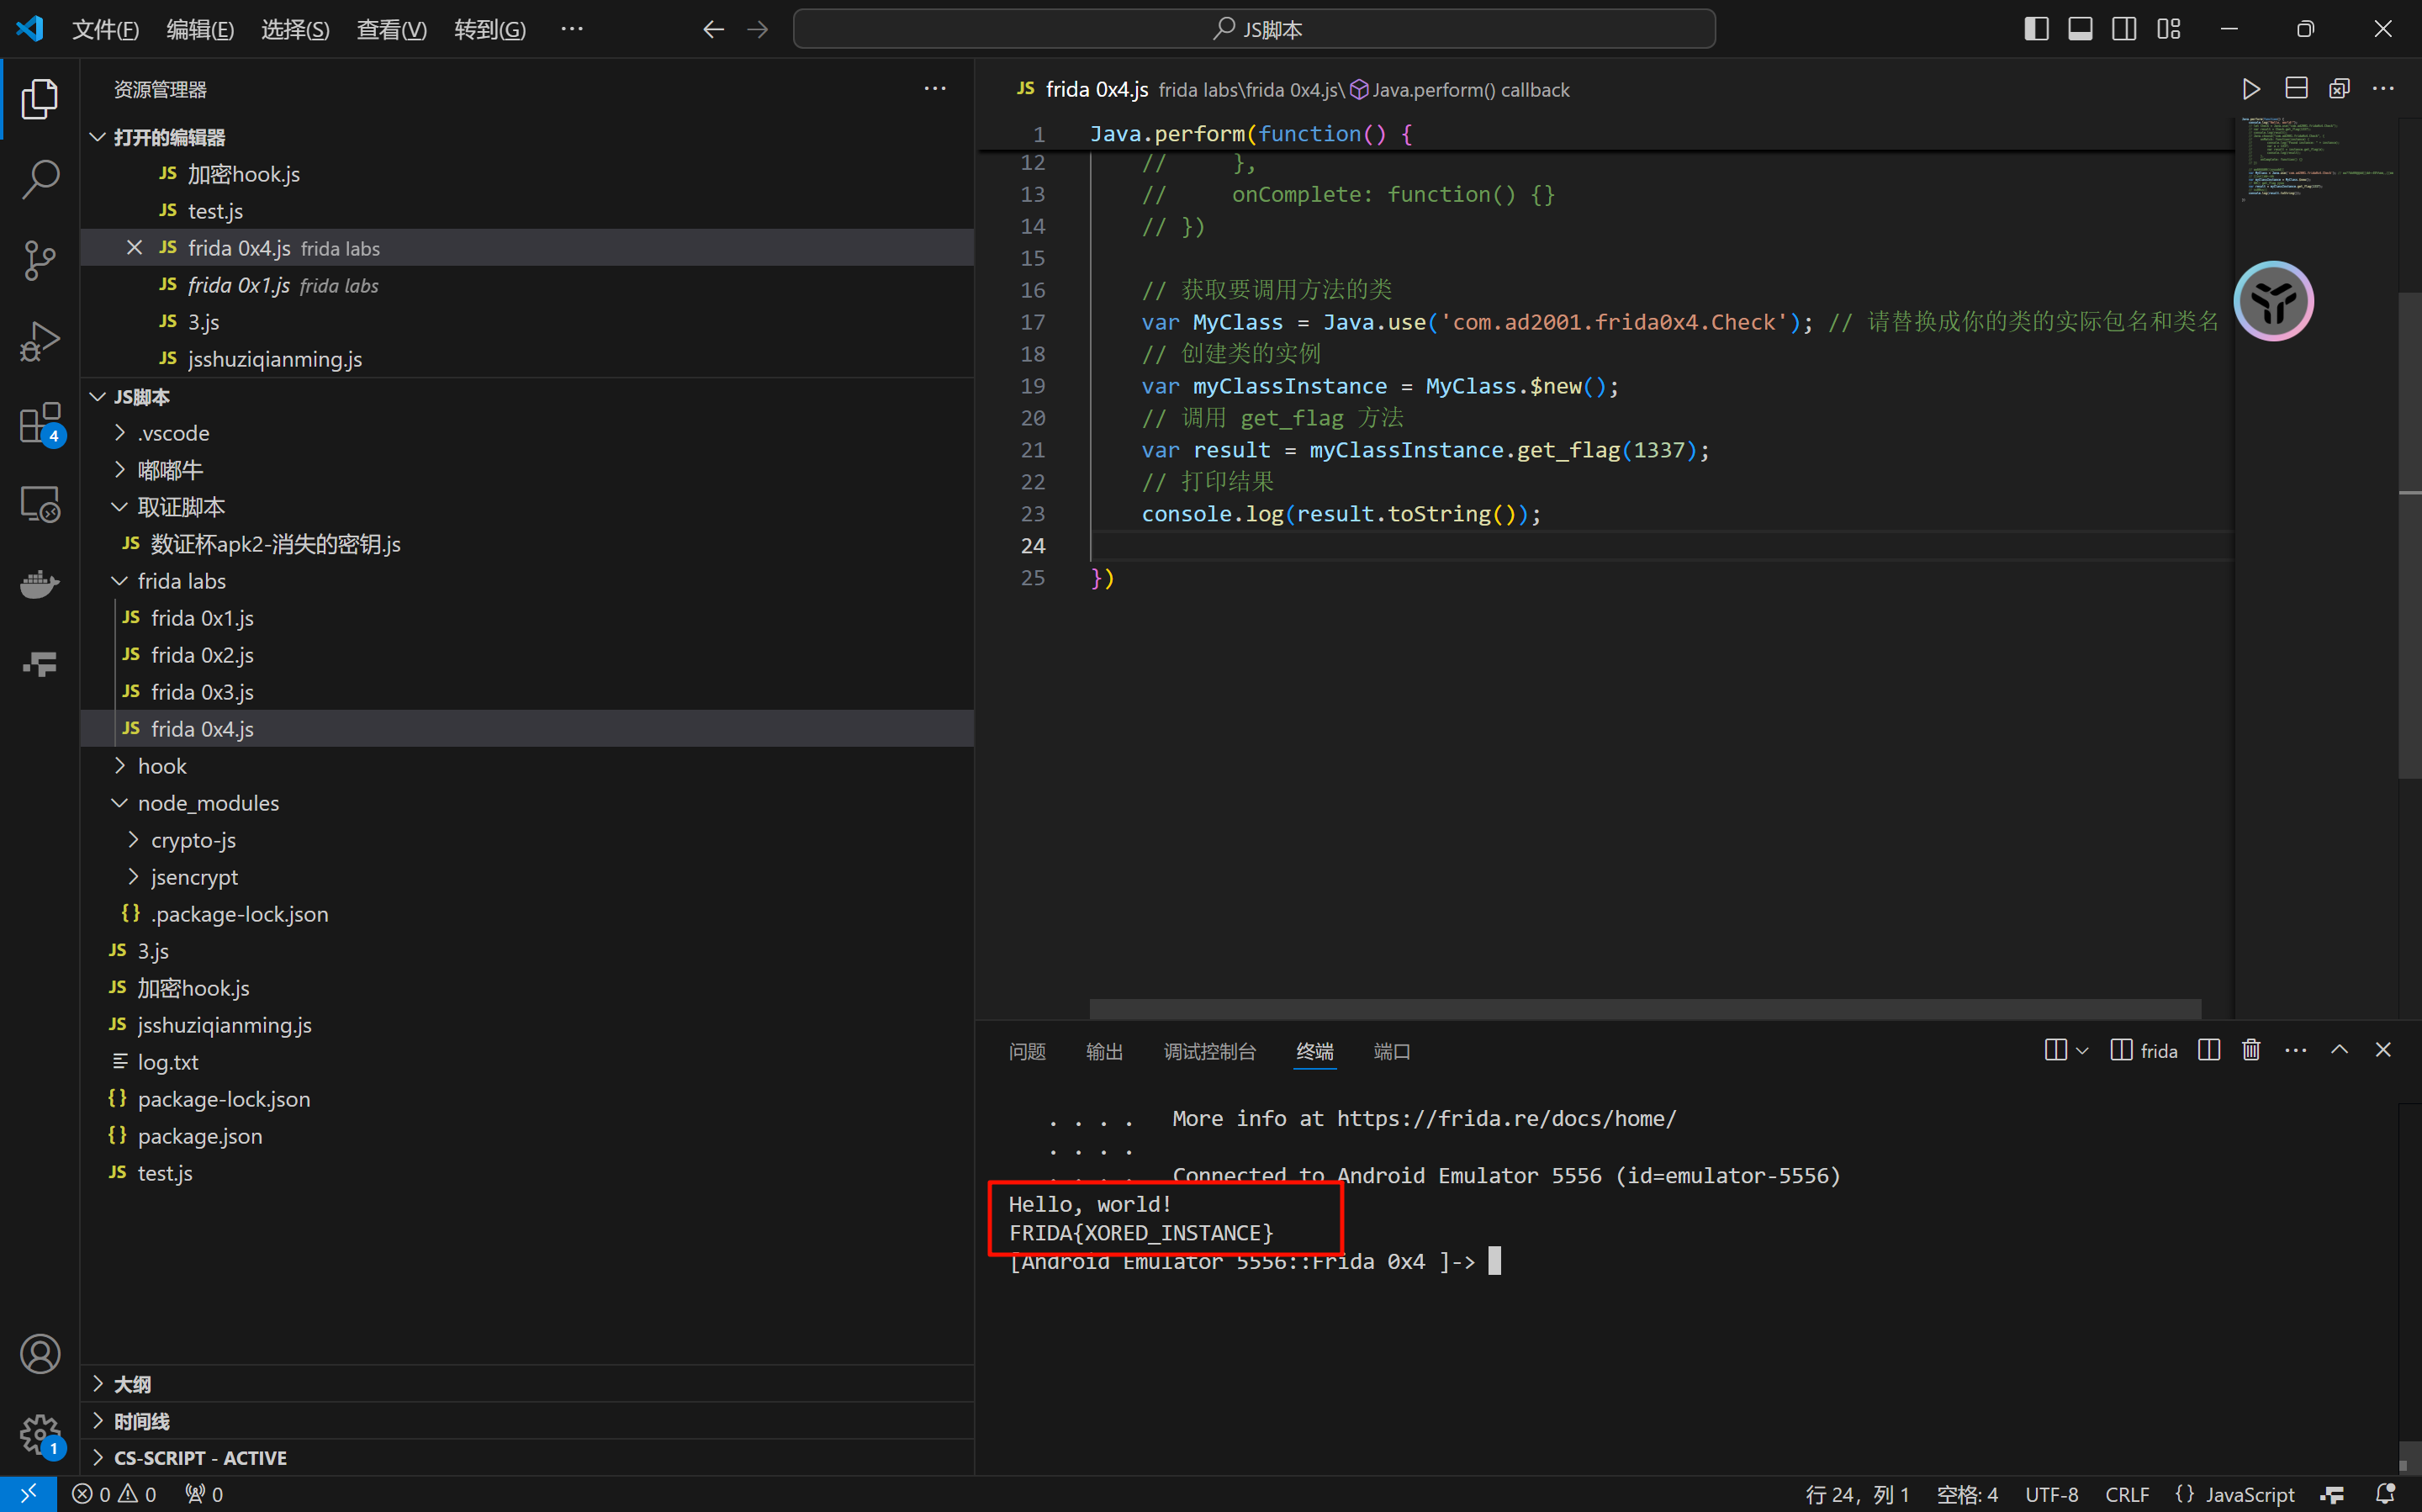Run the current script with play icon
2422x1512 pixels.
pos(2251,89)
